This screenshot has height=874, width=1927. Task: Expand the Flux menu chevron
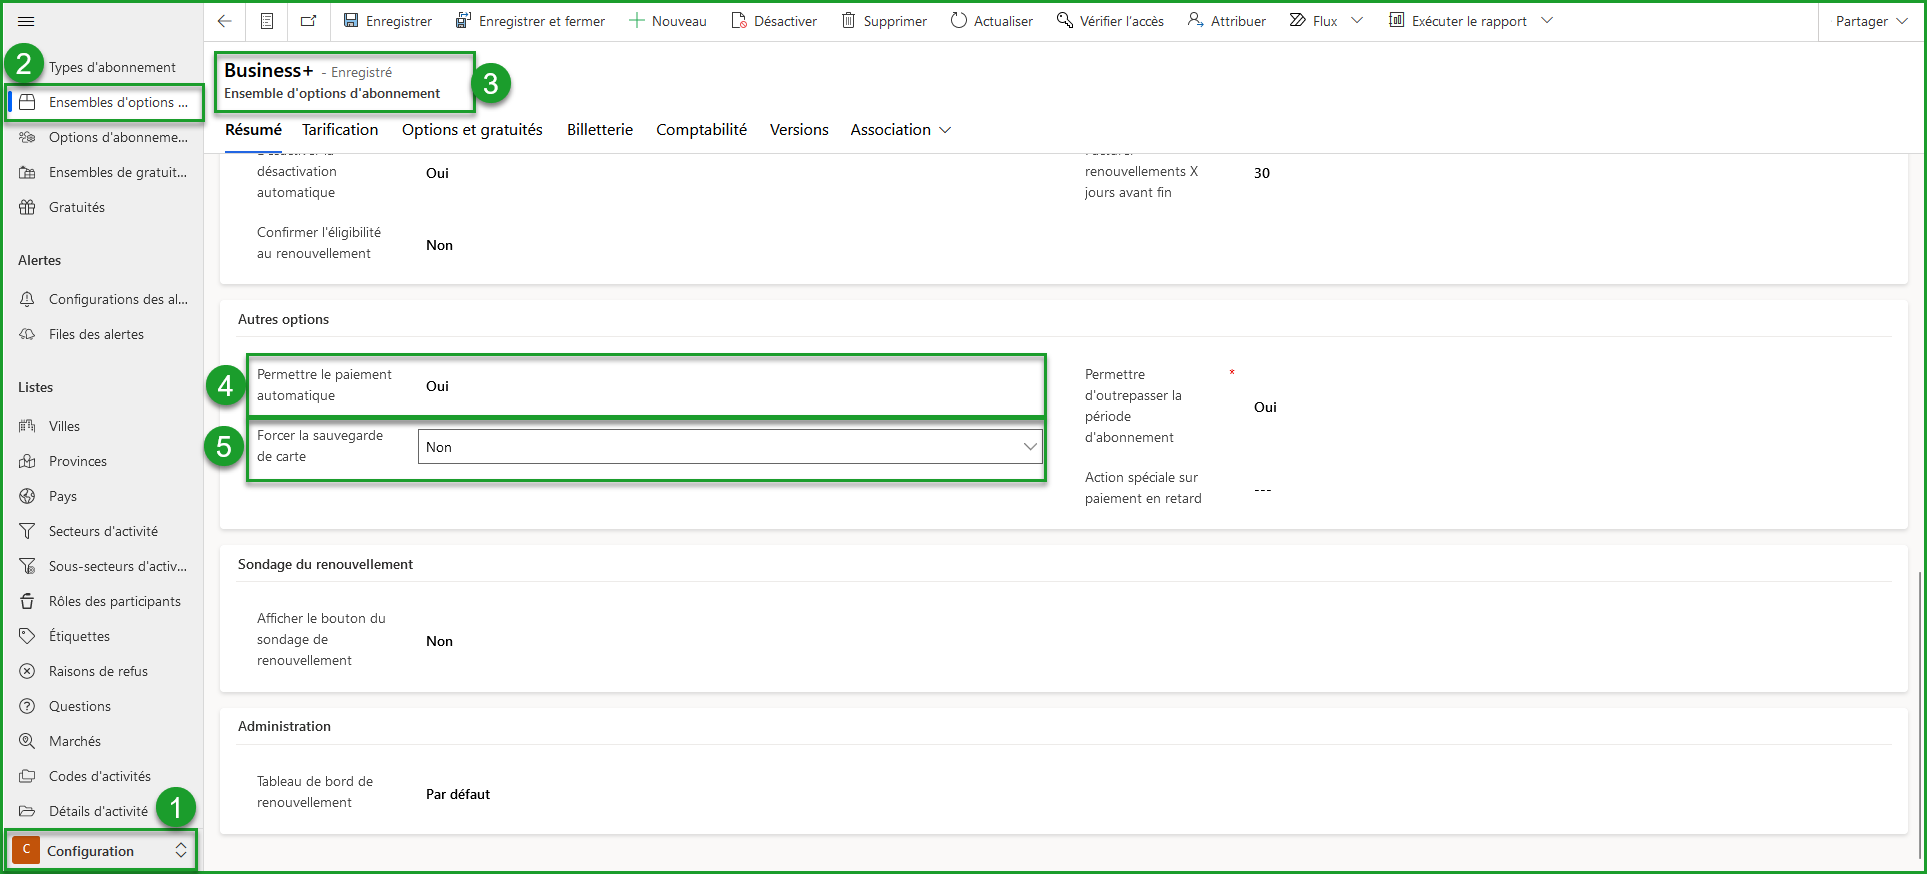[1357, 21]
